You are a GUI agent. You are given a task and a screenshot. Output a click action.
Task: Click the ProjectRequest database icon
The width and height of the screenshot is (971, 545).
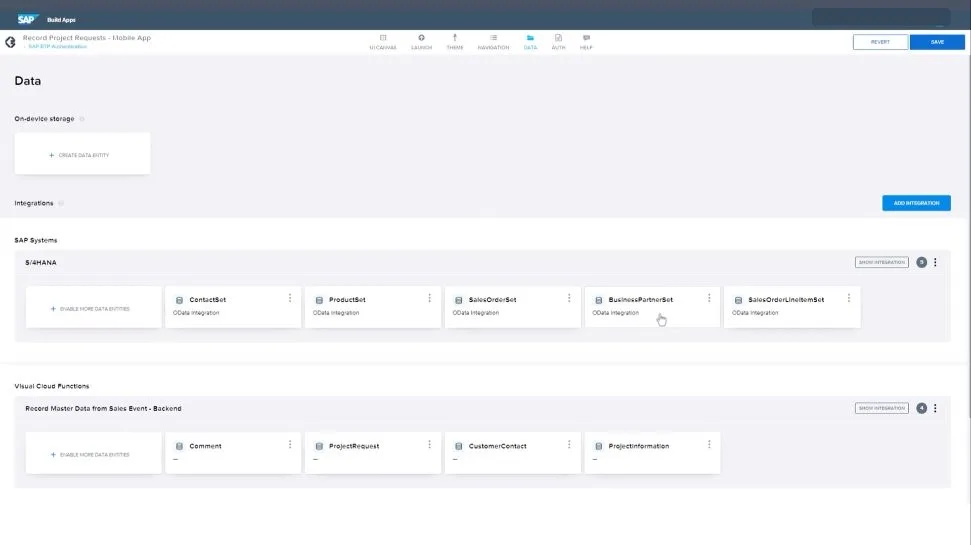[x=319, y=447]
